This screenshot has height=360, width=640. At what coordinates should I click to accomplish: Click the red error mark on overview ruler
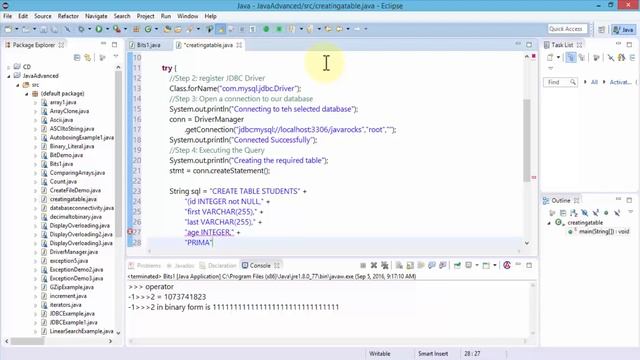[533, 178]
